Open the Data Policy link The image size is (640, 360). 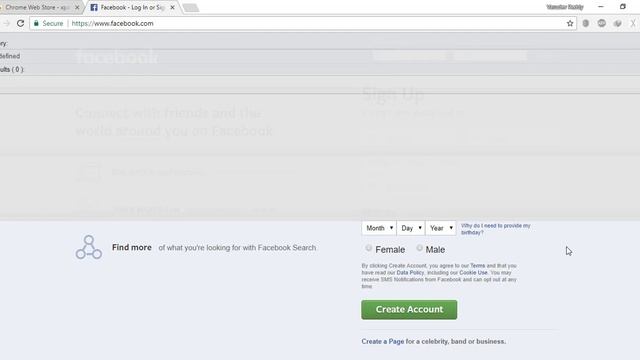(410, 273)
